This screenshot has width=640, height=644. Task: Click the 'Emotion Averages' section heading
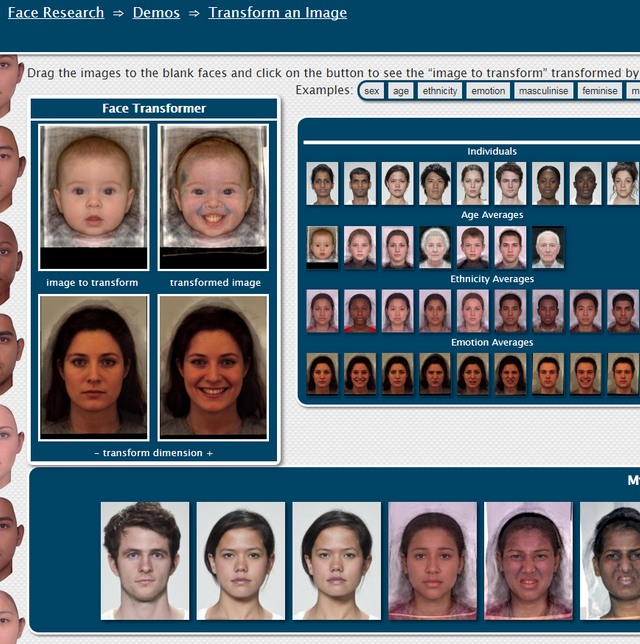492,343
